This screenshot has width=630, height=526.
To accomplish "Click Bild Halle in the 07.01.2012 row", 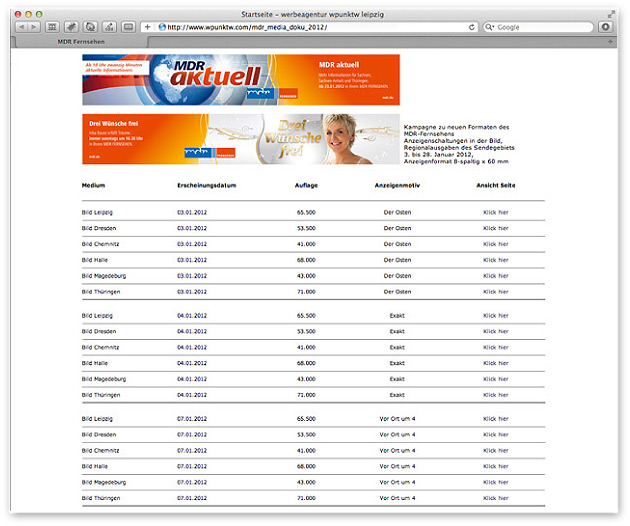I will click(95, 467).
